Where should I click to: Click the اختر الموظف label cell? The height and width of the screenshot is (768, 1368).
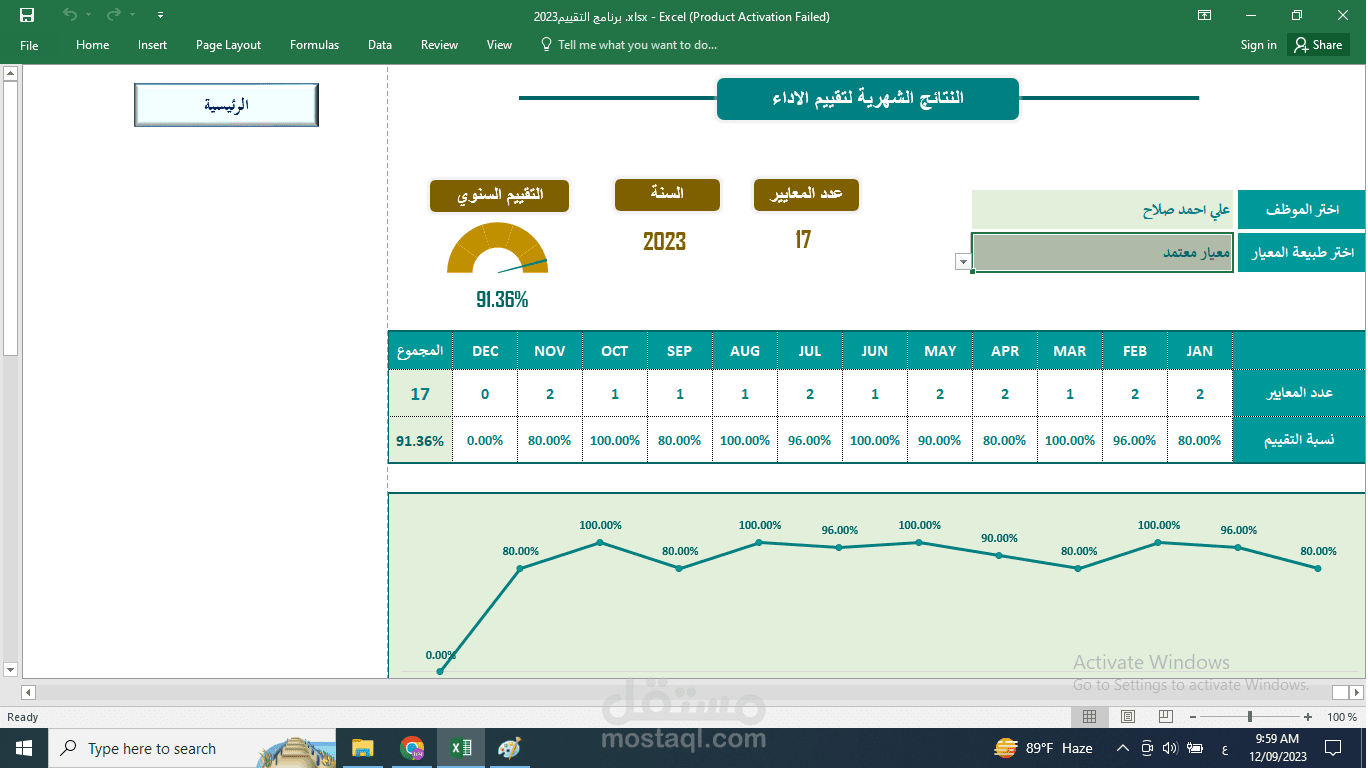click(x=1301, y=210)
